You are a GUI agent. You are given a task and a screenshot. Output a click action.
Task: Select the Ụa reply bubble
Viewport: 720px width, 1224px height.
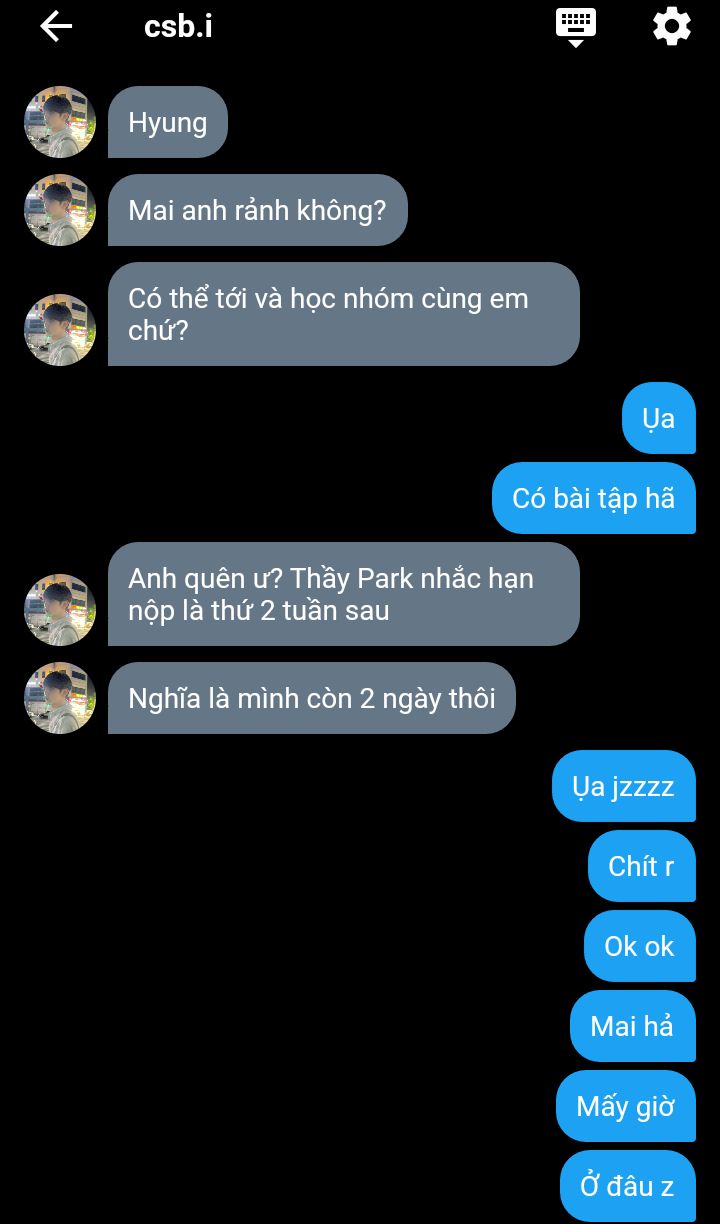click(x=659, y=418)
